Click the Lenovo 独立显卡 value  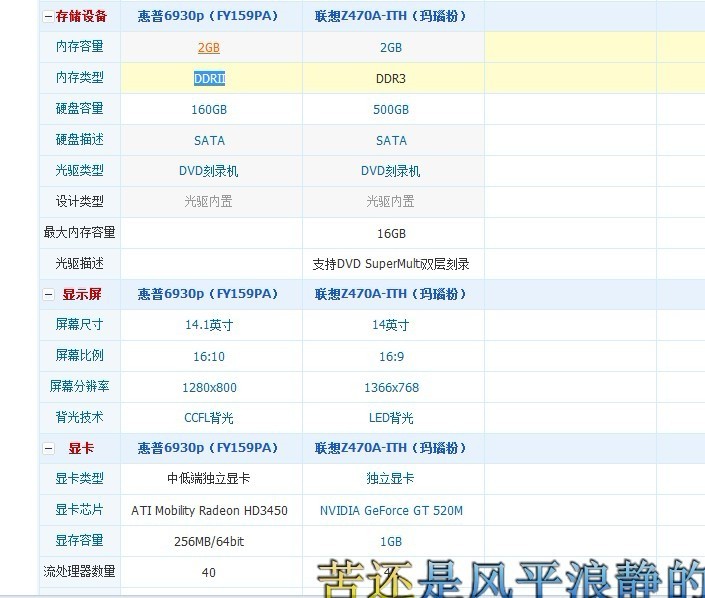(391, 478)
